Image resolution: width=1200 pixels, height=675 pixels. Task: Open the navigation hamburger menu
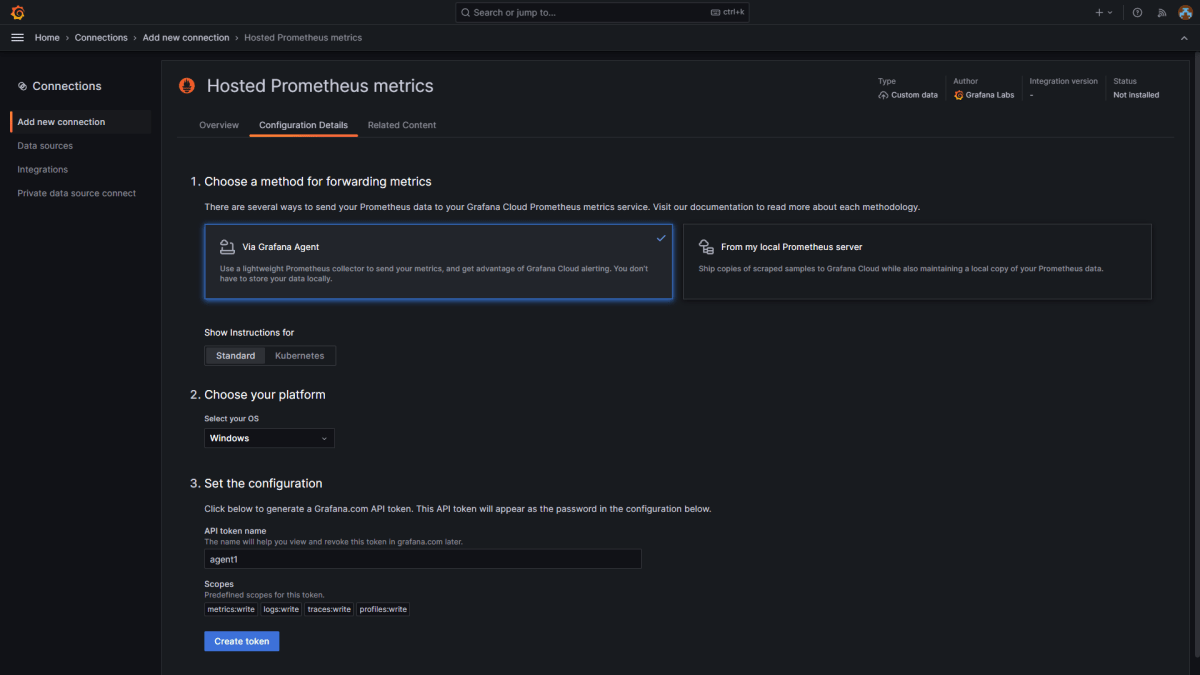[17, 37]
